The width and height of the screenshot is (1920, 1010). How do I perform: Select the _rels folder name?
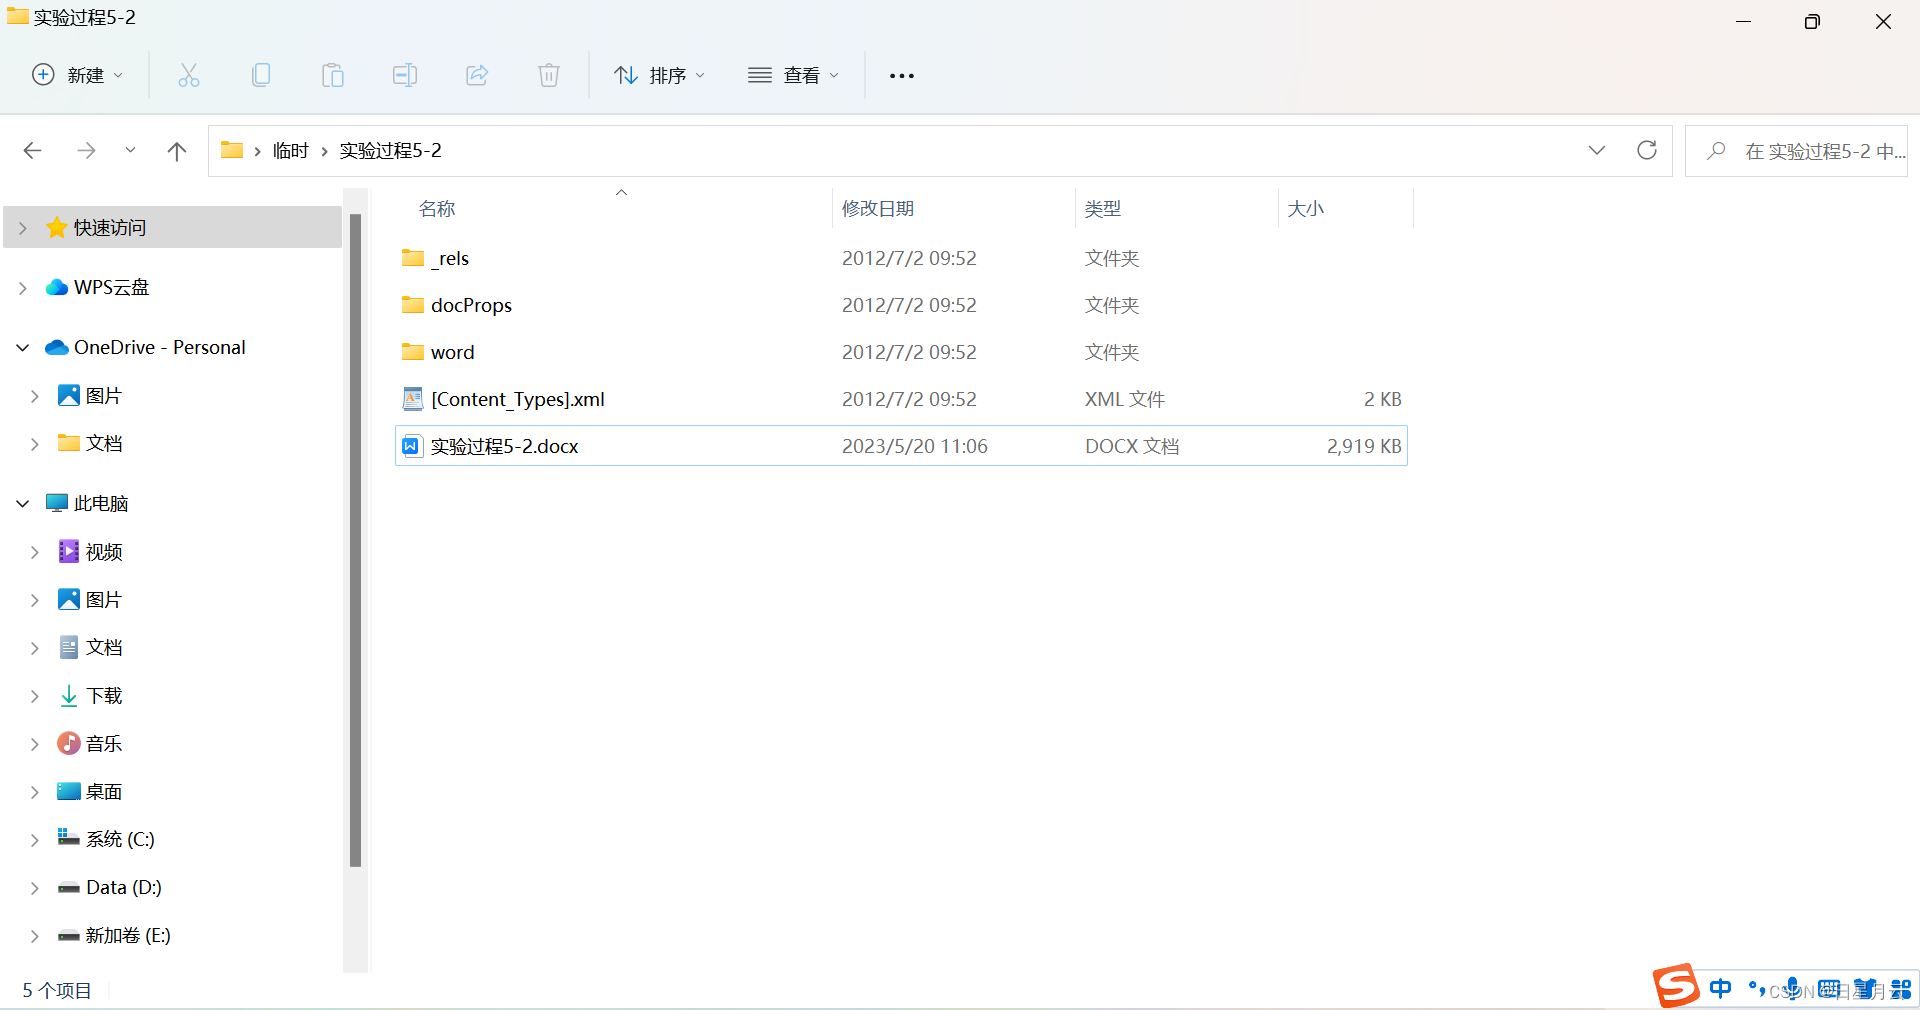click(x=450, y=258)
